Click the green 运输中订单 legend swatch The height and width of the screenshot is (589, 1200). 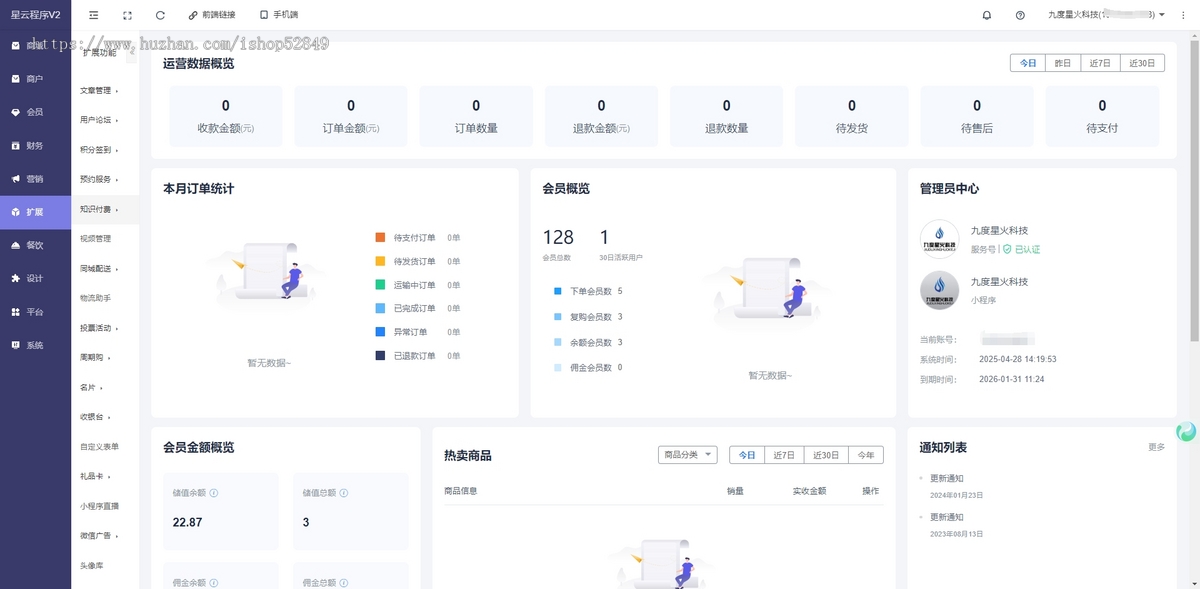point(380,285)
